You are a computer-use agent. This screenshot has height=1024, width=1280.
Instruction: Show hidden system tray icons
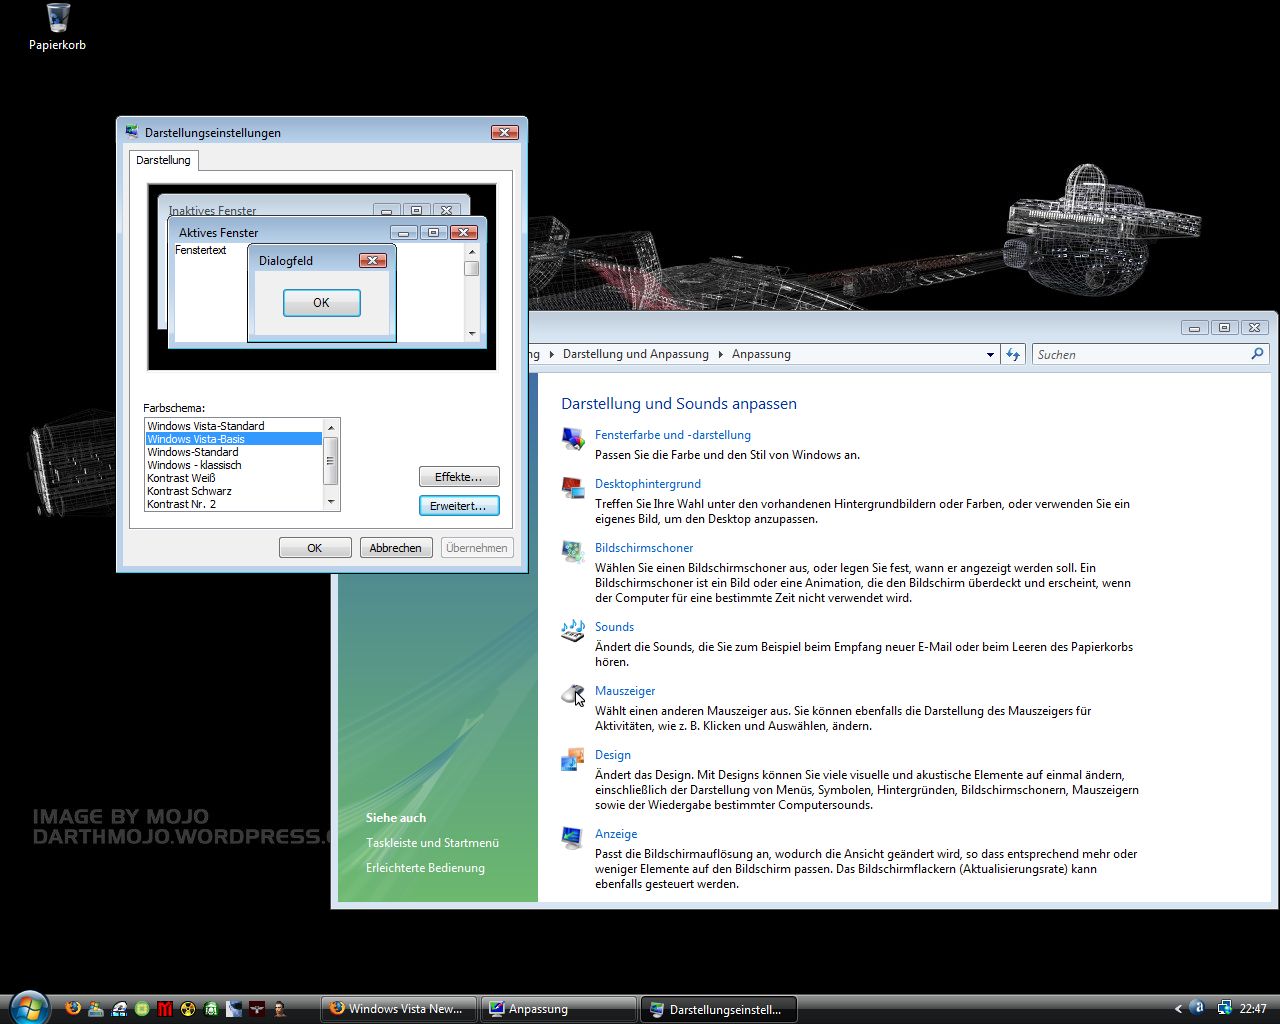coord(1178,1009)
